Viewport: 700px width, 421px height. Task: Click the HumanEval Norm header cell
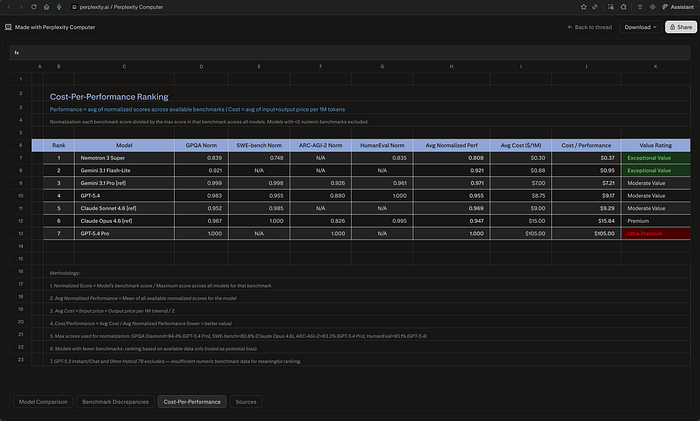(x=382, y=145)
